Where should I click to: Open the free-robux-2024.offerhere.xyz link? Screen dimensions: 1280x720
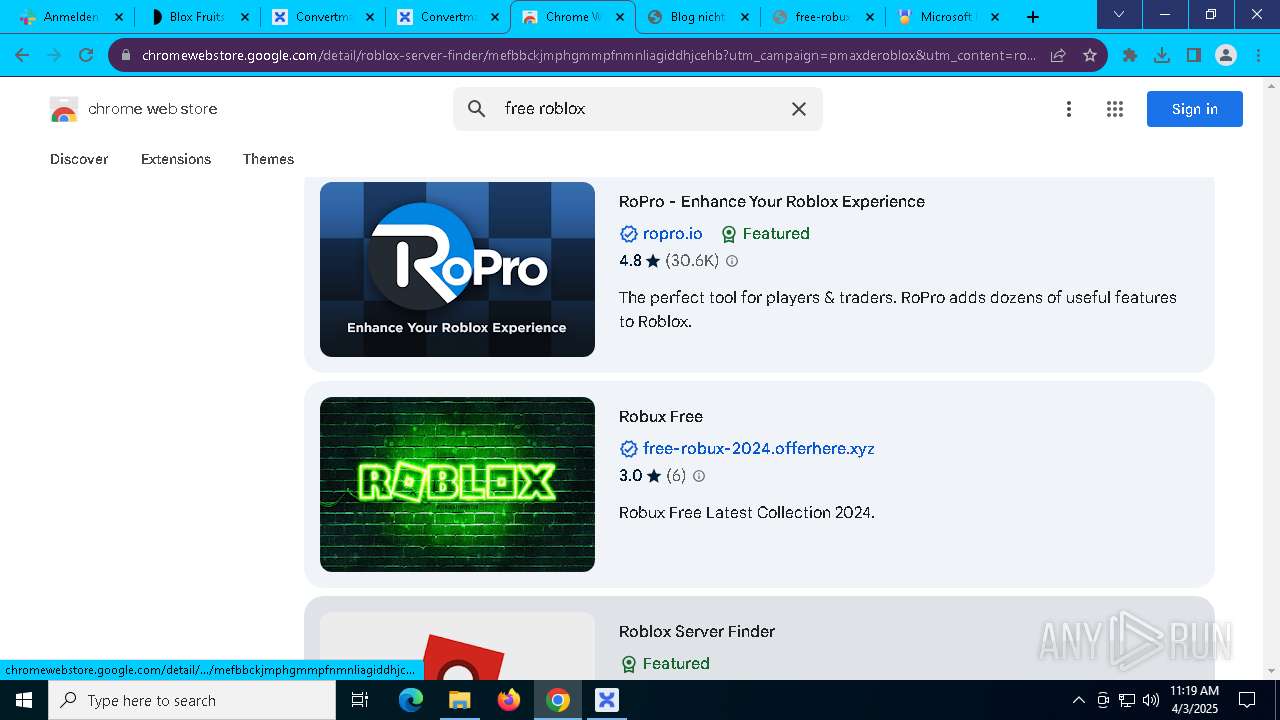759,449
